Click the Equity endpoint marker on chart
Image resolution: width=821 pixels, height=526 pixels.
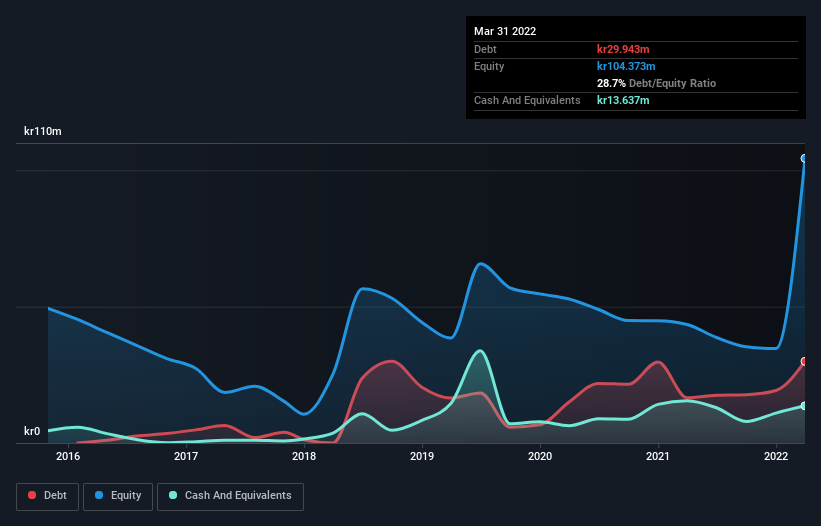pos(804,159)
